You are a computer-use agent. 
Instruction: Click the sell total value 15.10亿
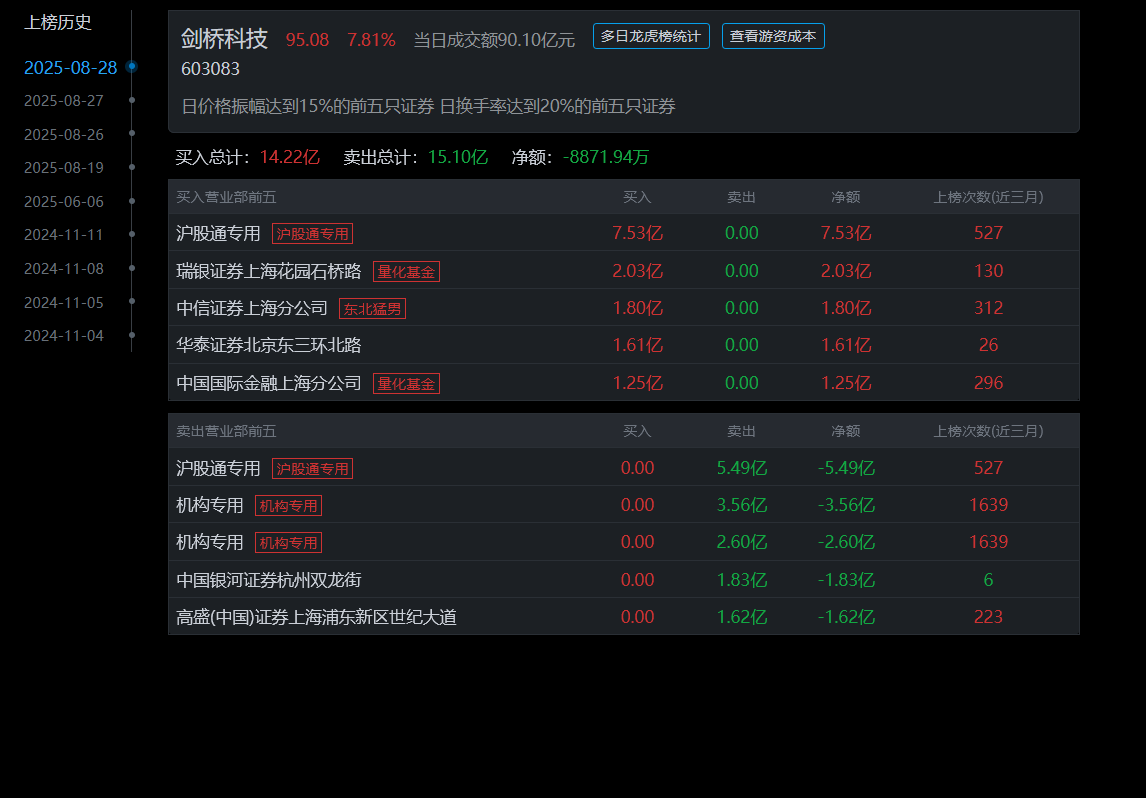pos(458,156)
